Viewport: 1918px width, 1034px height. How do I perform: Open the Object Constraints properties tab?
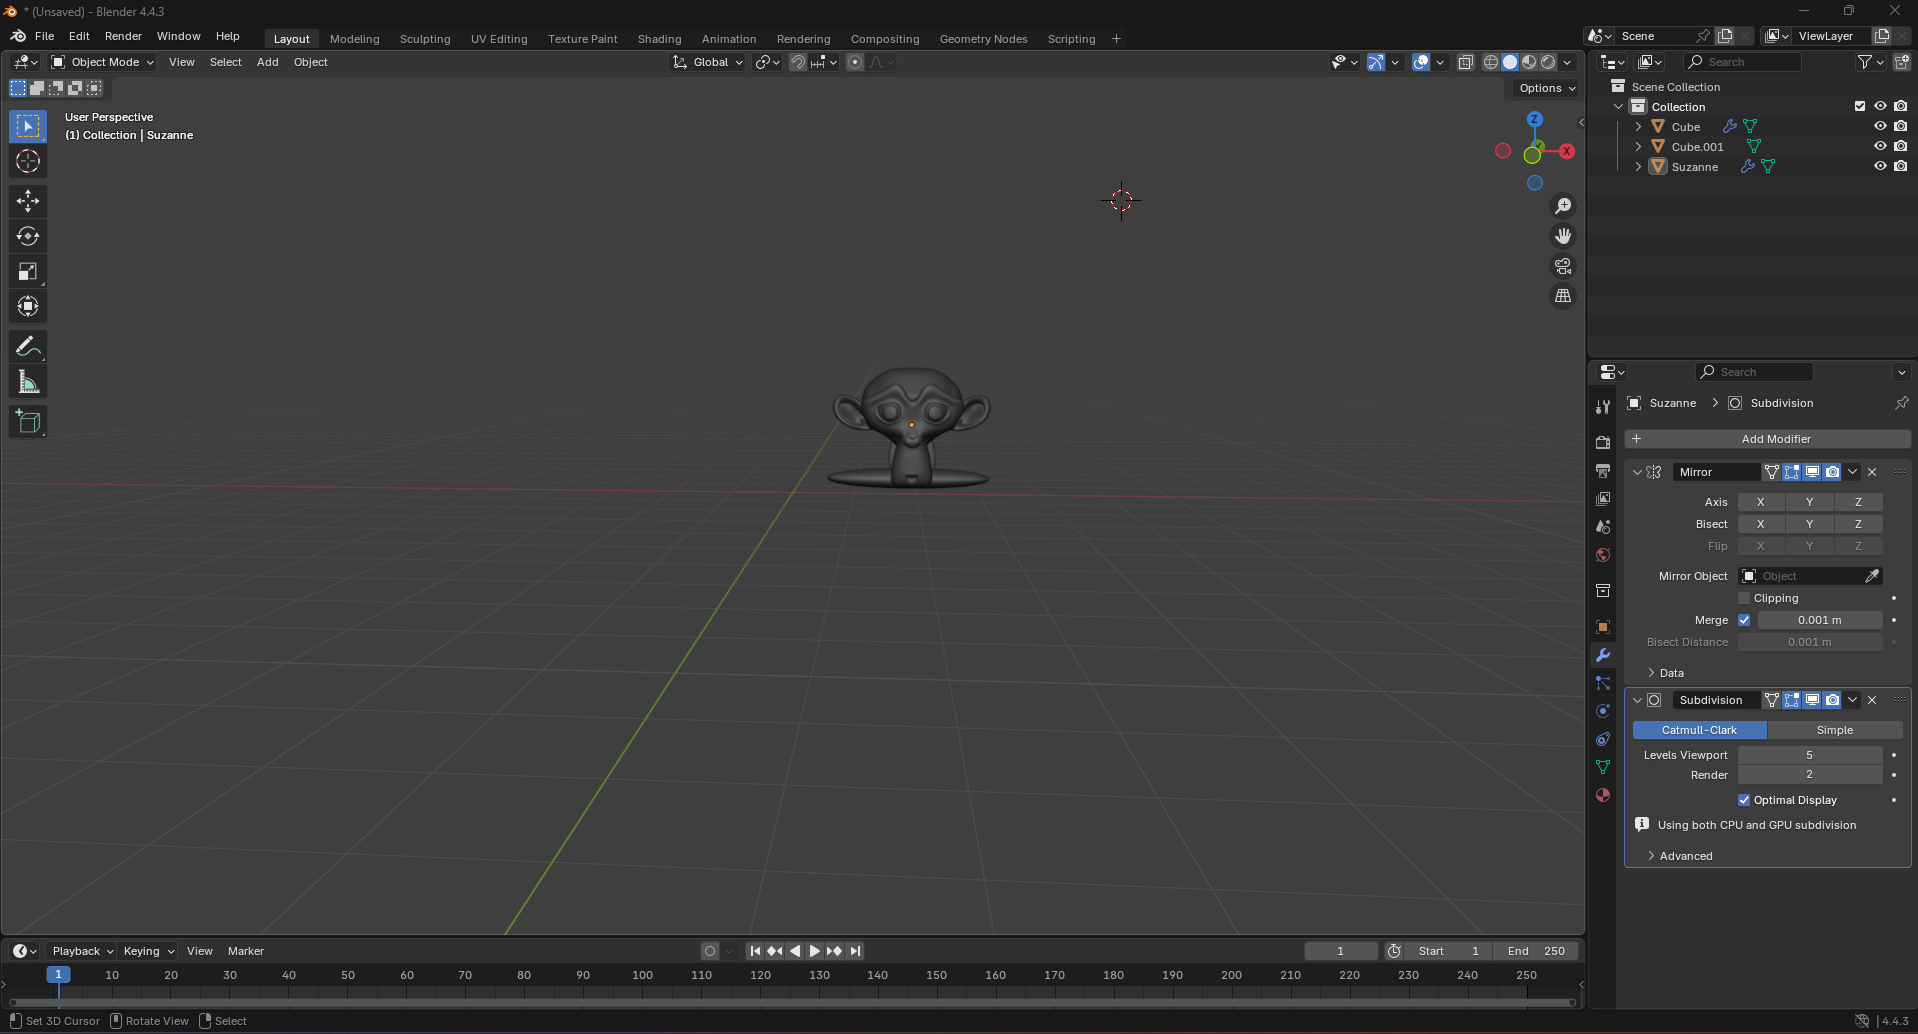point(1603,739)
